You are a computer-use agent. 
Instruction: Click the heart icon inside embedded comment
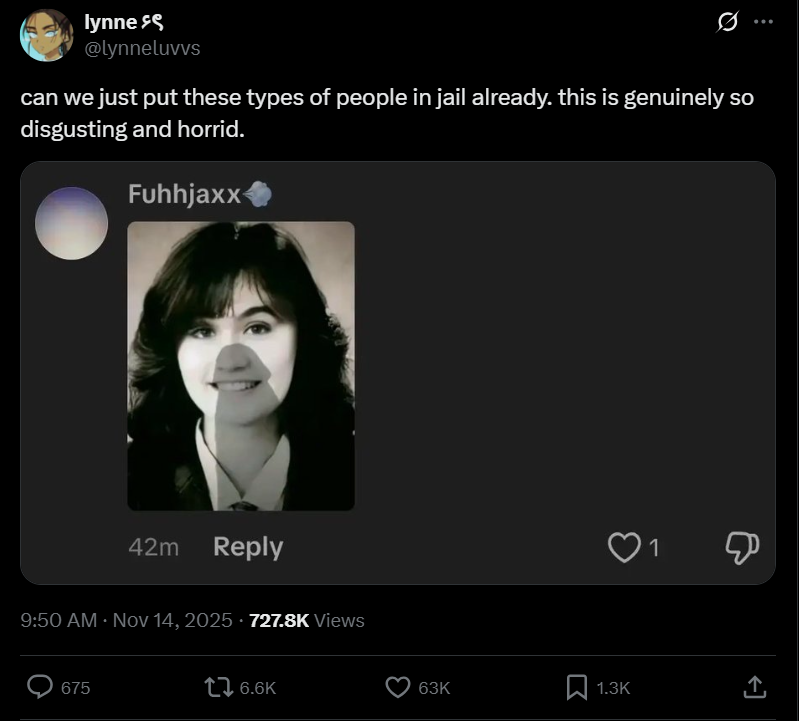click(x=624, y=547)
